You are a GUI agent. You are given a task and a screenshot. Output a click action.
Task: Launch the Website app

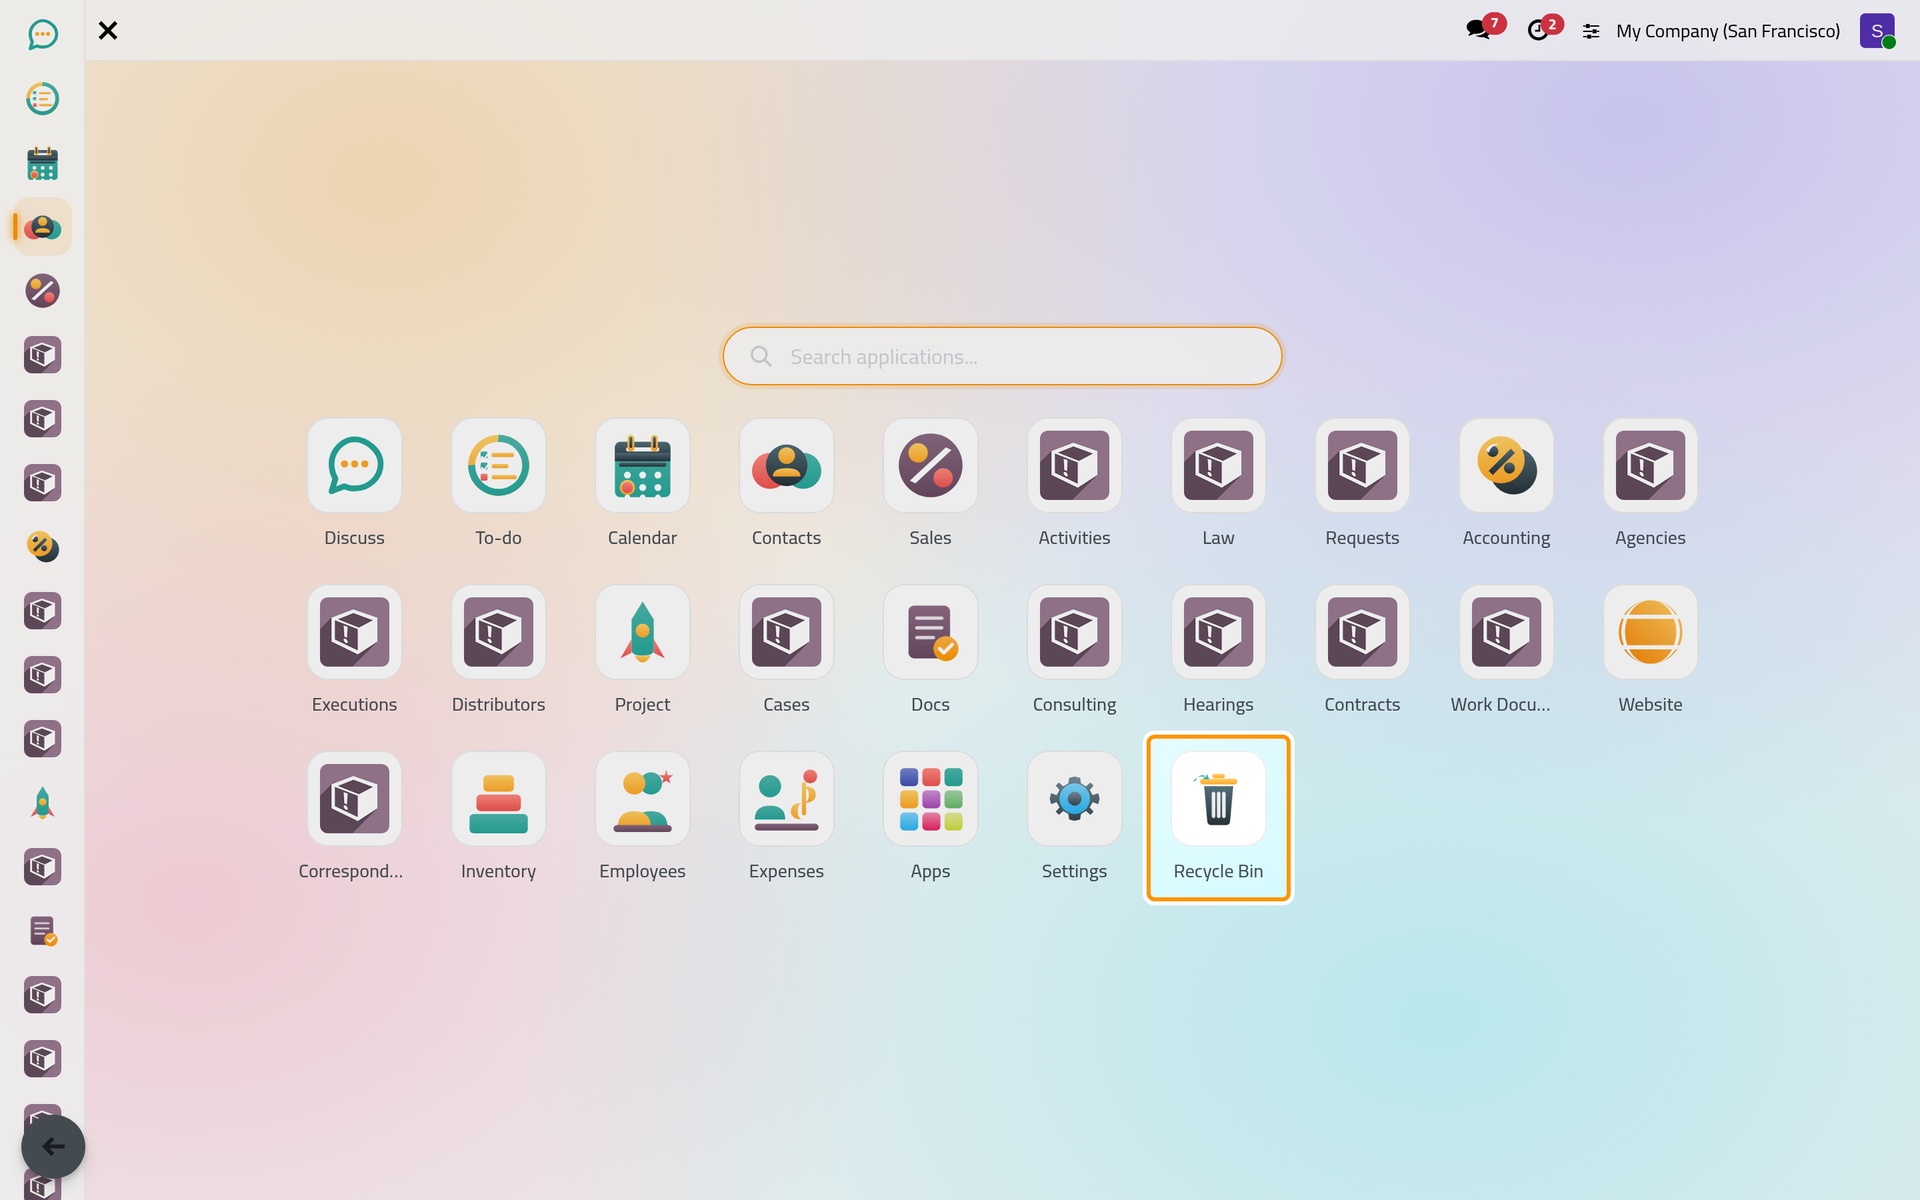click(x=1650, y=633)
